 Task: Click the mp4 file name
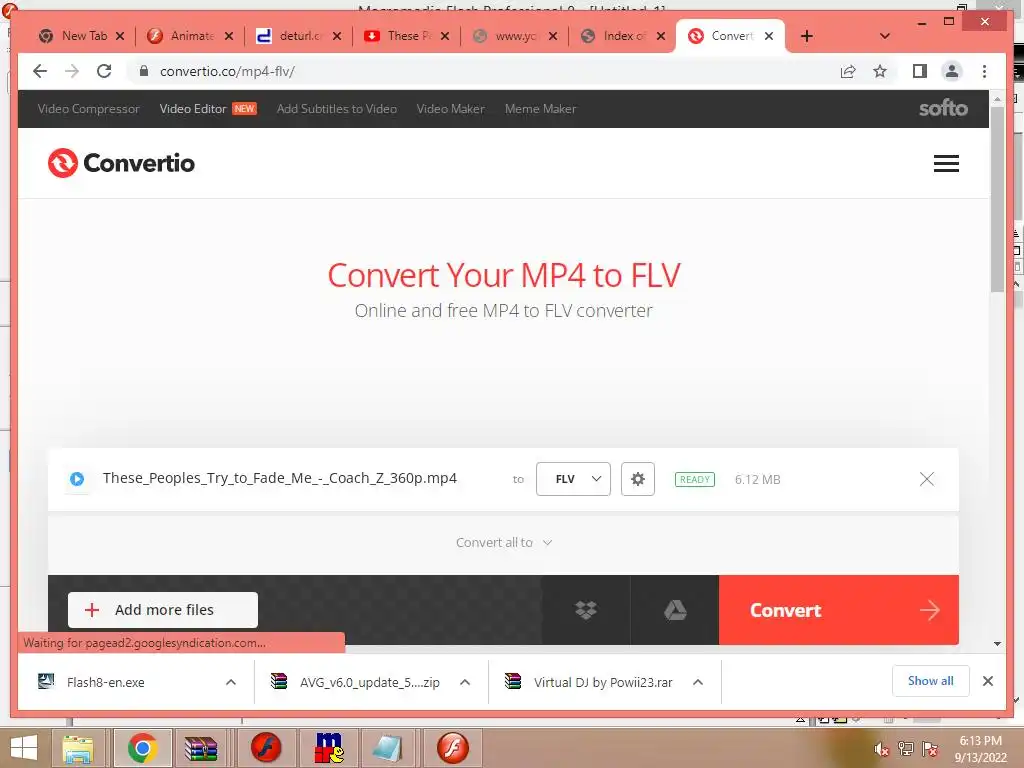click(280, 478)
